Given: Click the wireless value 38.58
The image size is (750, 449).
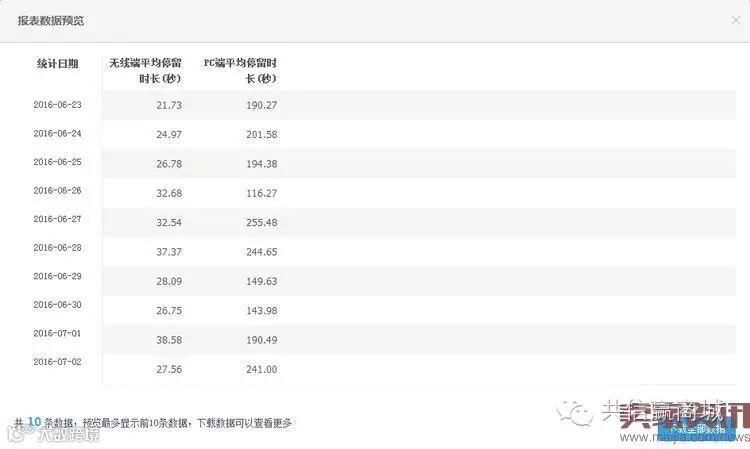Looking at the screenshot, I should click(x=169, y=340).
